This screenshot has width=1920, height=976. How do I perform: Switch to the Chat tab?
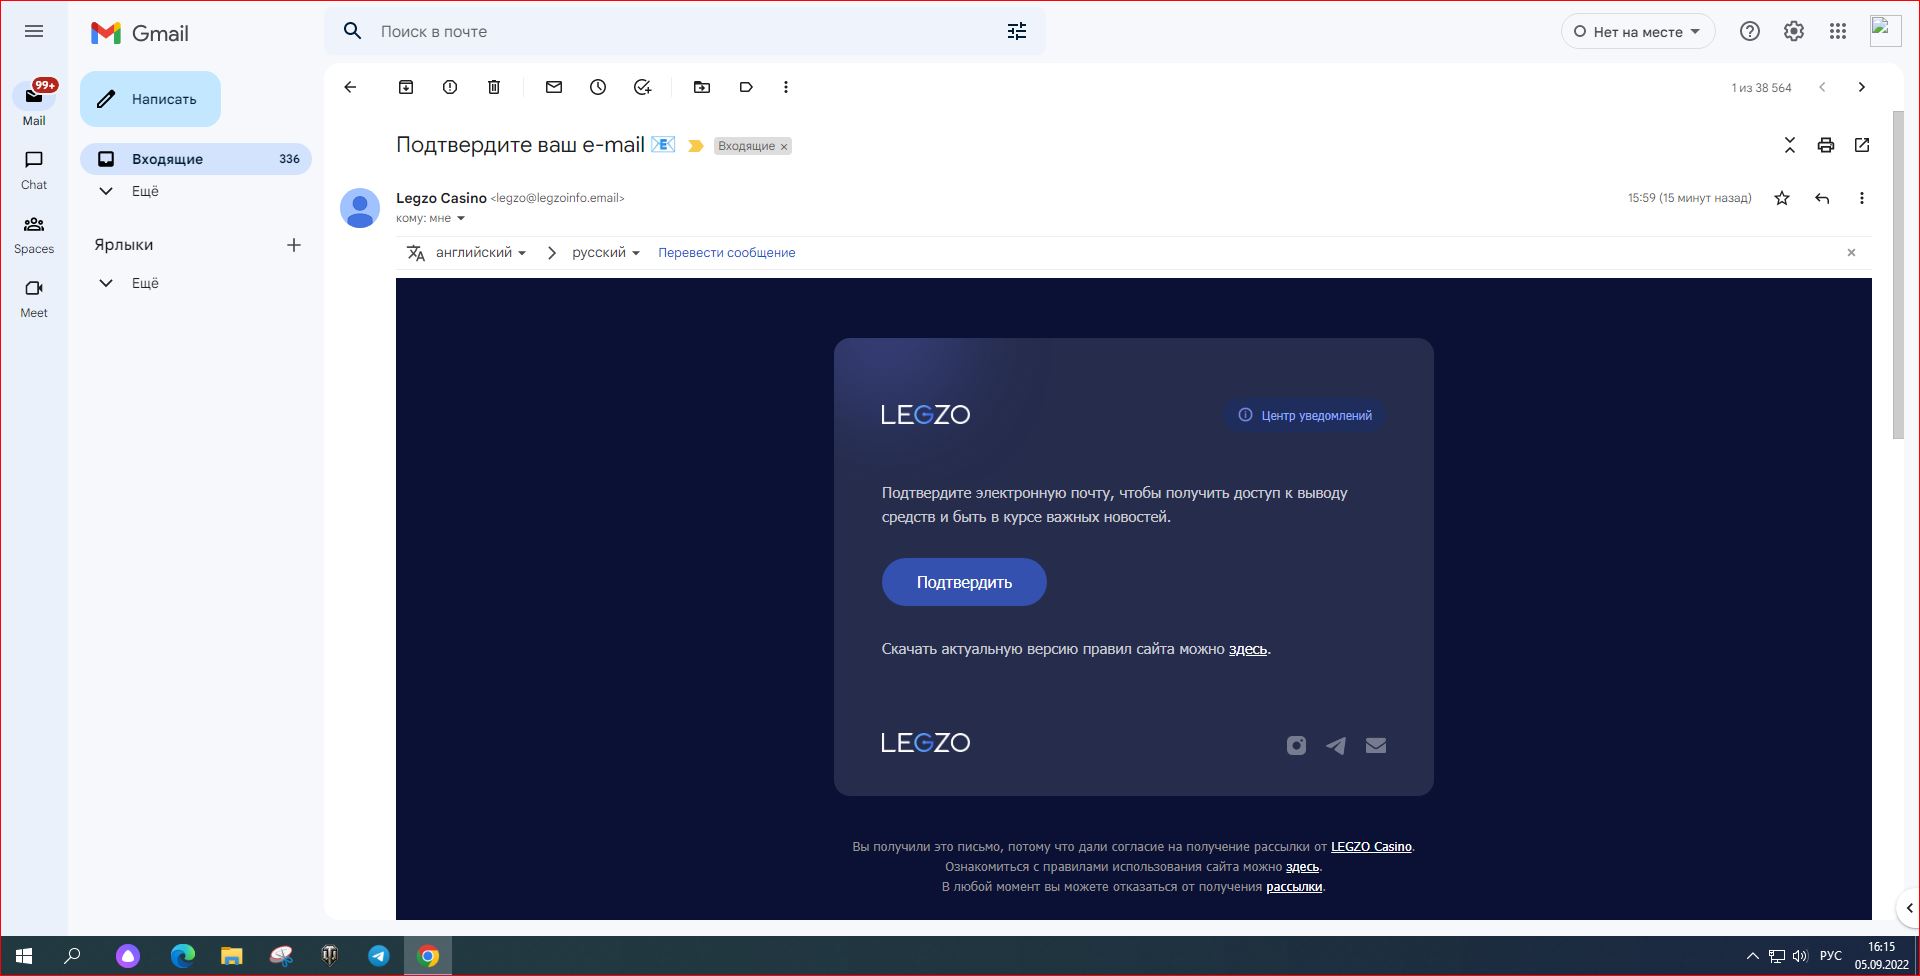(34, 170)
